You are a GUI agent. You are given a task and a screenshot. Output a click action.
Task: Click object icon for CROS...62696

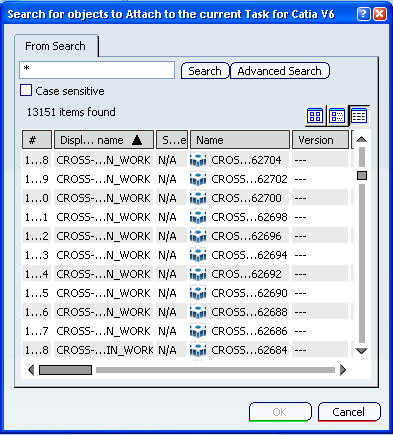(x=198, y=236)
